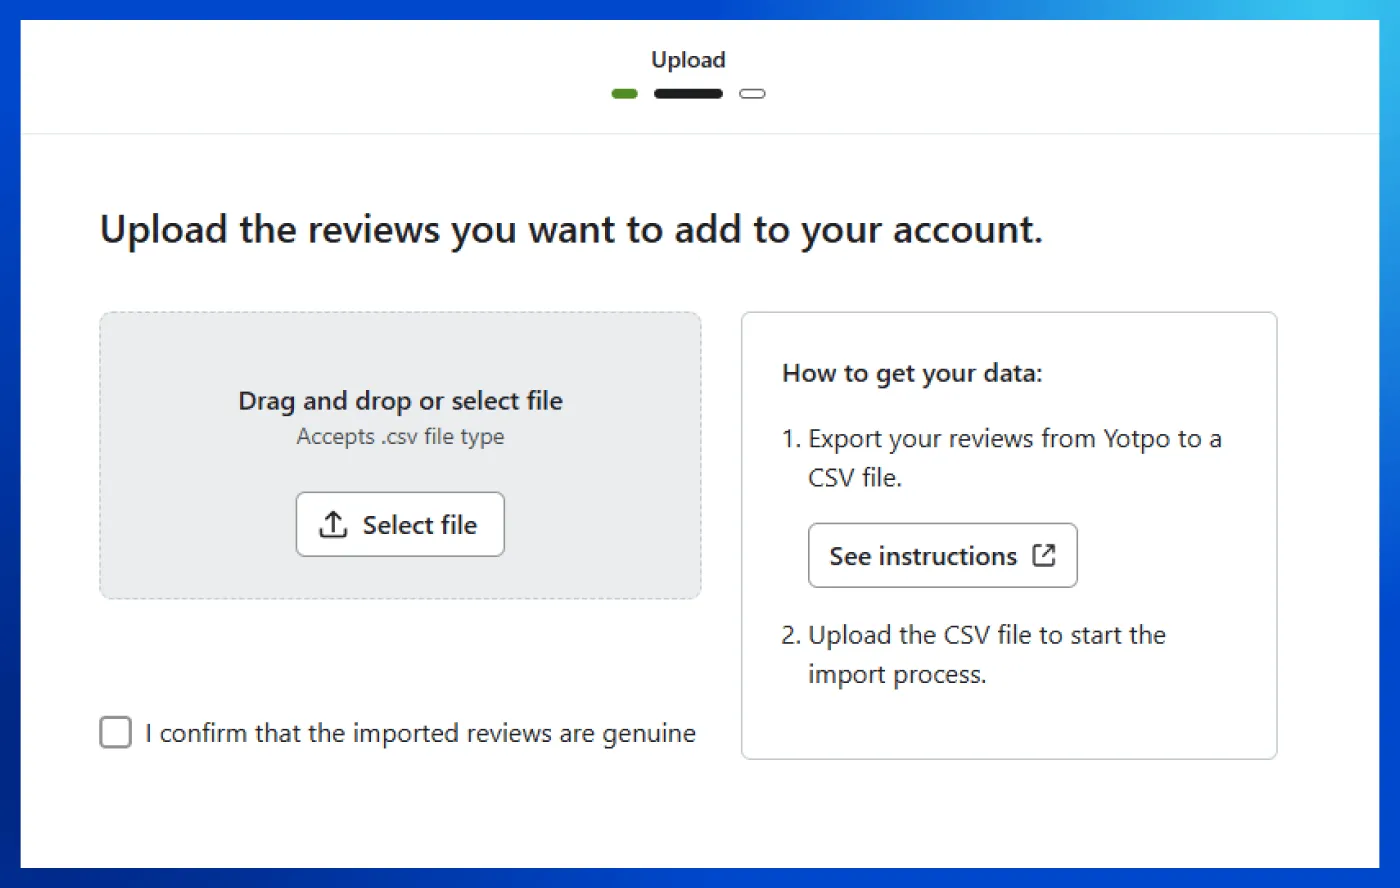The width and height of the screenshot is (1400, 888).
Task: Click the 'Accepts .csv file type' hint text
Action: [x=400, y=437]
